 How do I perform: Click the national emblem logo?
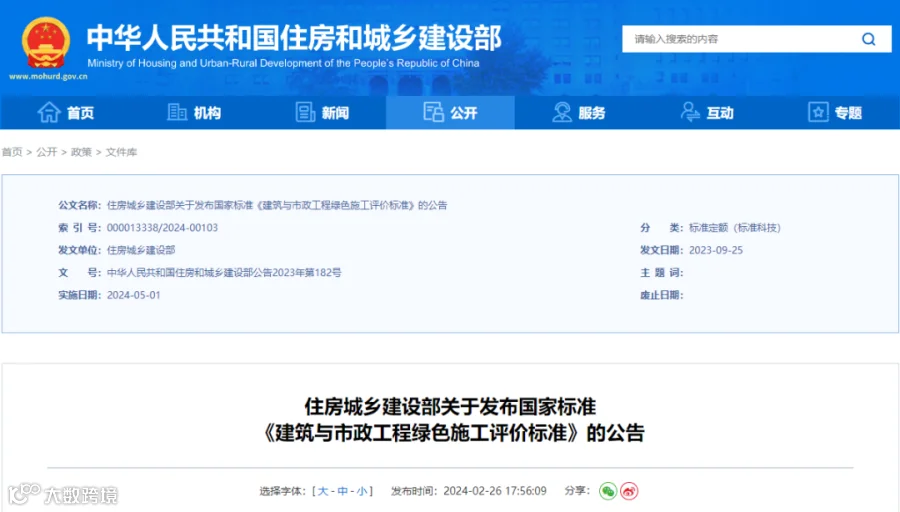(x=46, y=42)
